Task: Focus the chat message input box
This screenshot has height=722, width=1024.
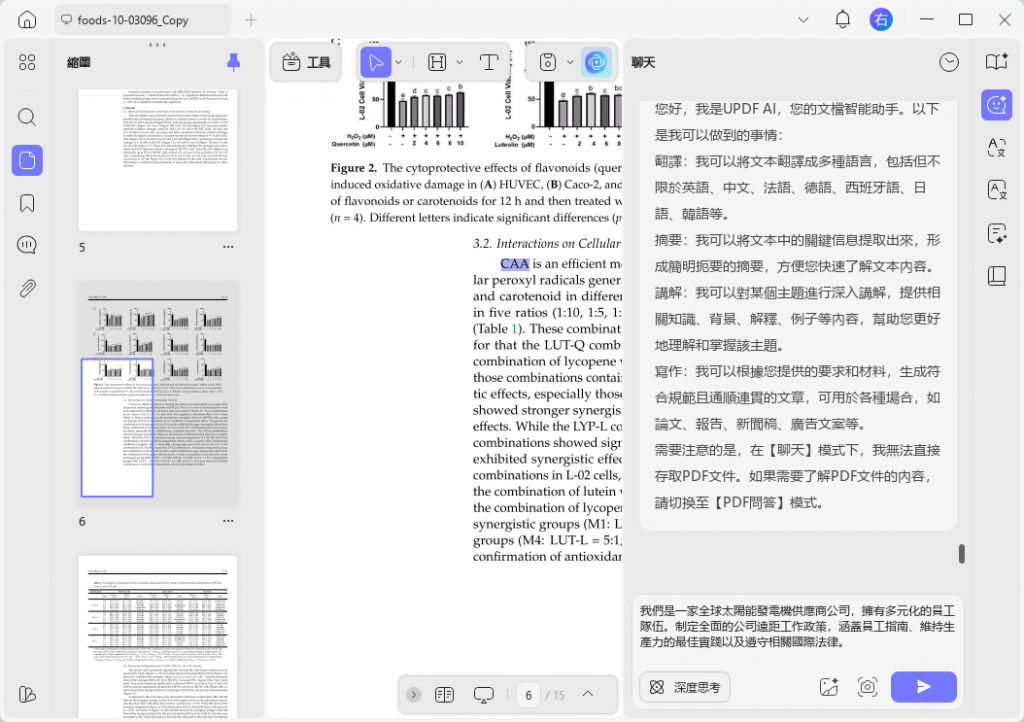Action: 797,627
